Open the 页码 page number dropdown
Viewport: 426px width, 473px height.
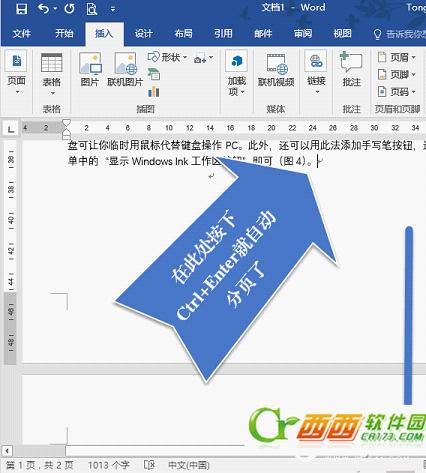tap(397, 91)
